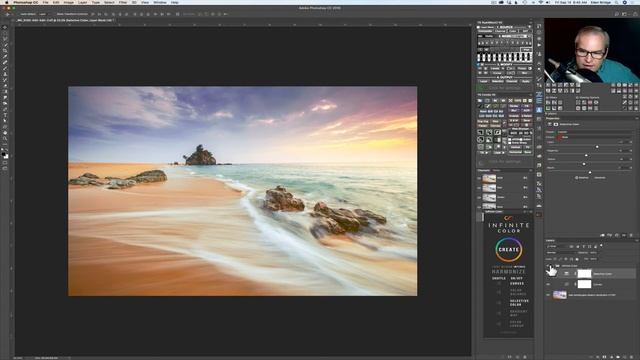The width and height of the screenshot is (640, 360).
Task: Open the workspace switcher icon
Action: pos(625,14)
